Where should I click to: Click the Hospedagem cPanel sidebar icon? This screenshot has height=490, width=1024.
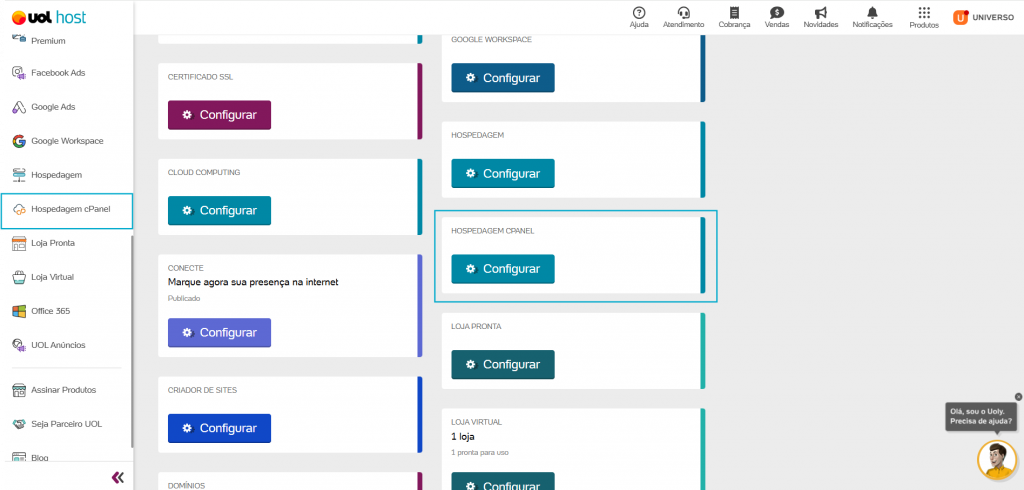(19, 209)
